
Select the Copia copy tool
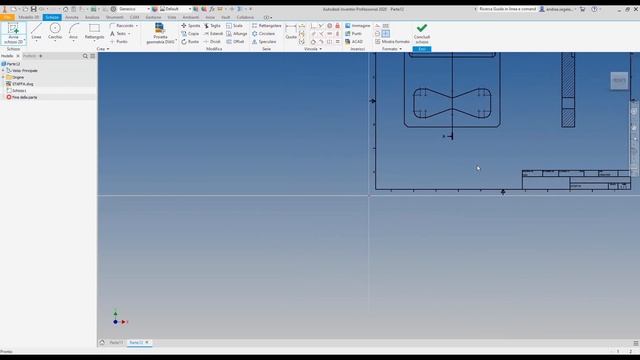[190, 33]
